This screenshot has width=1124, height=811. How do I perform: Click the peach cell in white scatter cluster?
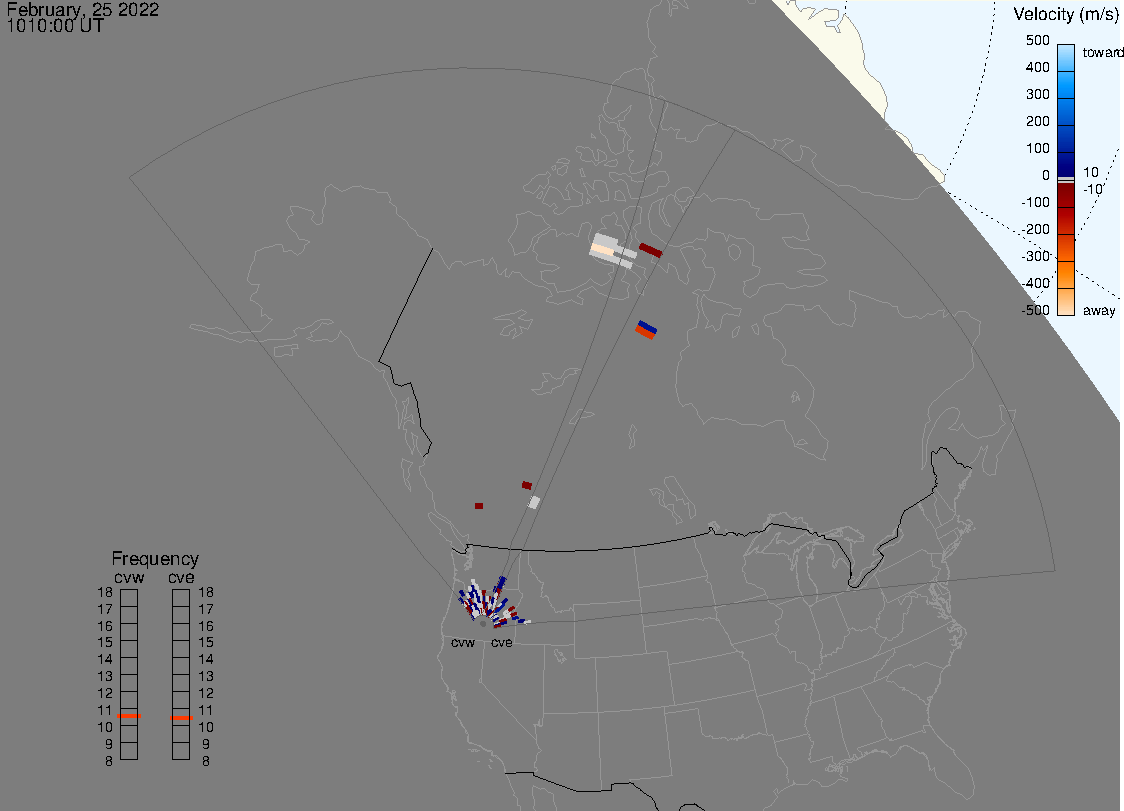tap(603, 250)
